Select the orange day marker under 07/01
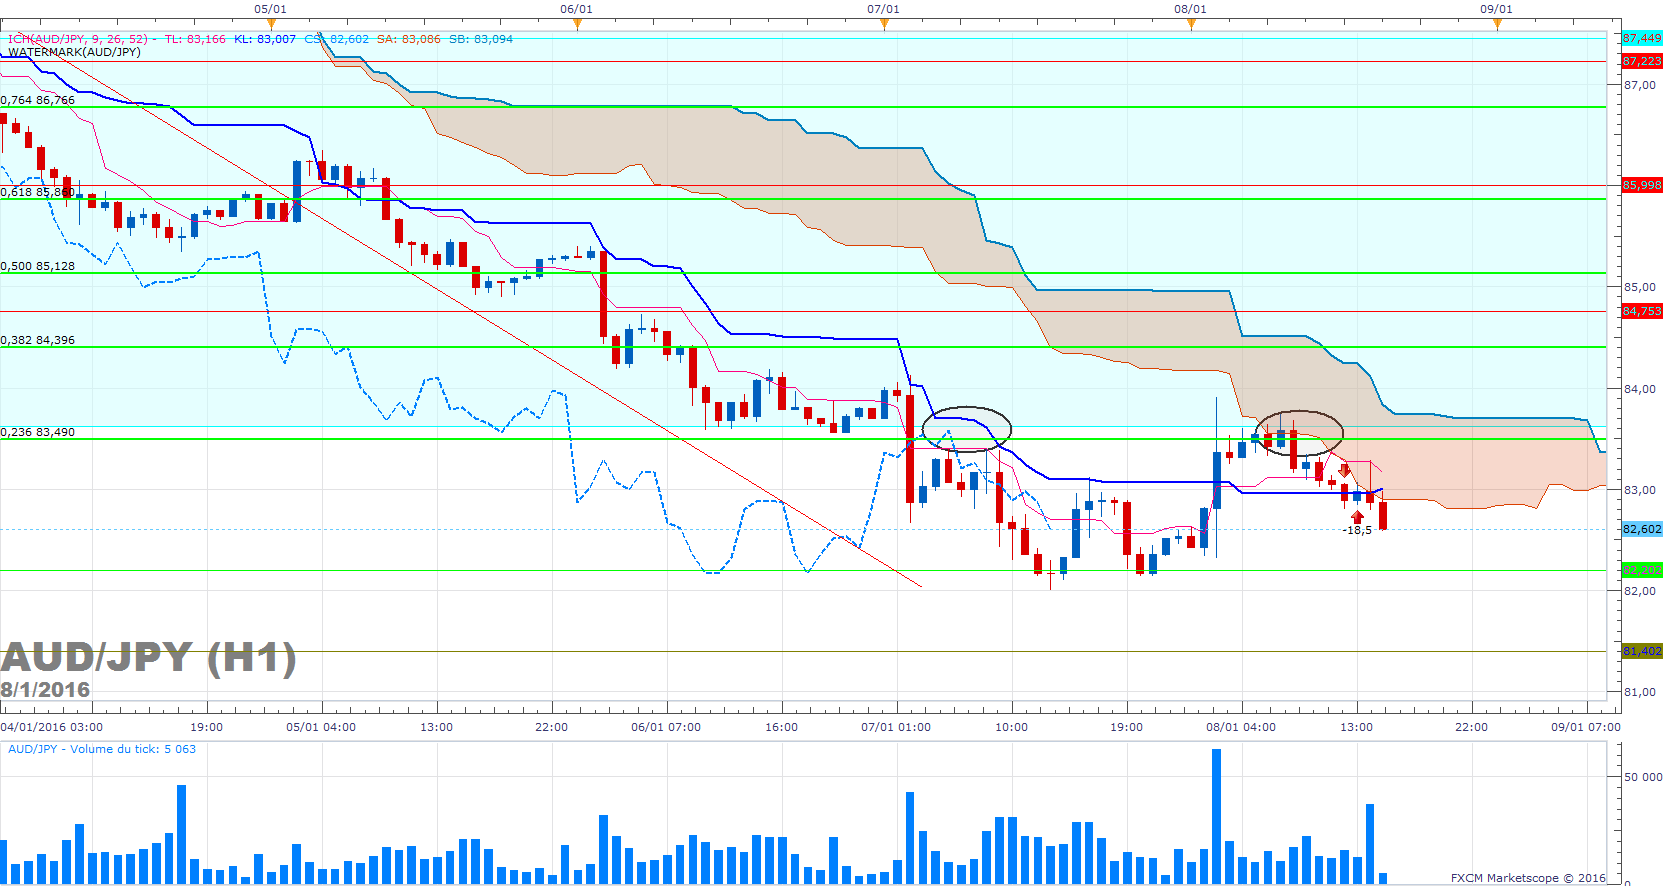Image resolution: width=1679 pixels, height=886 pixels. click(884, 24)
